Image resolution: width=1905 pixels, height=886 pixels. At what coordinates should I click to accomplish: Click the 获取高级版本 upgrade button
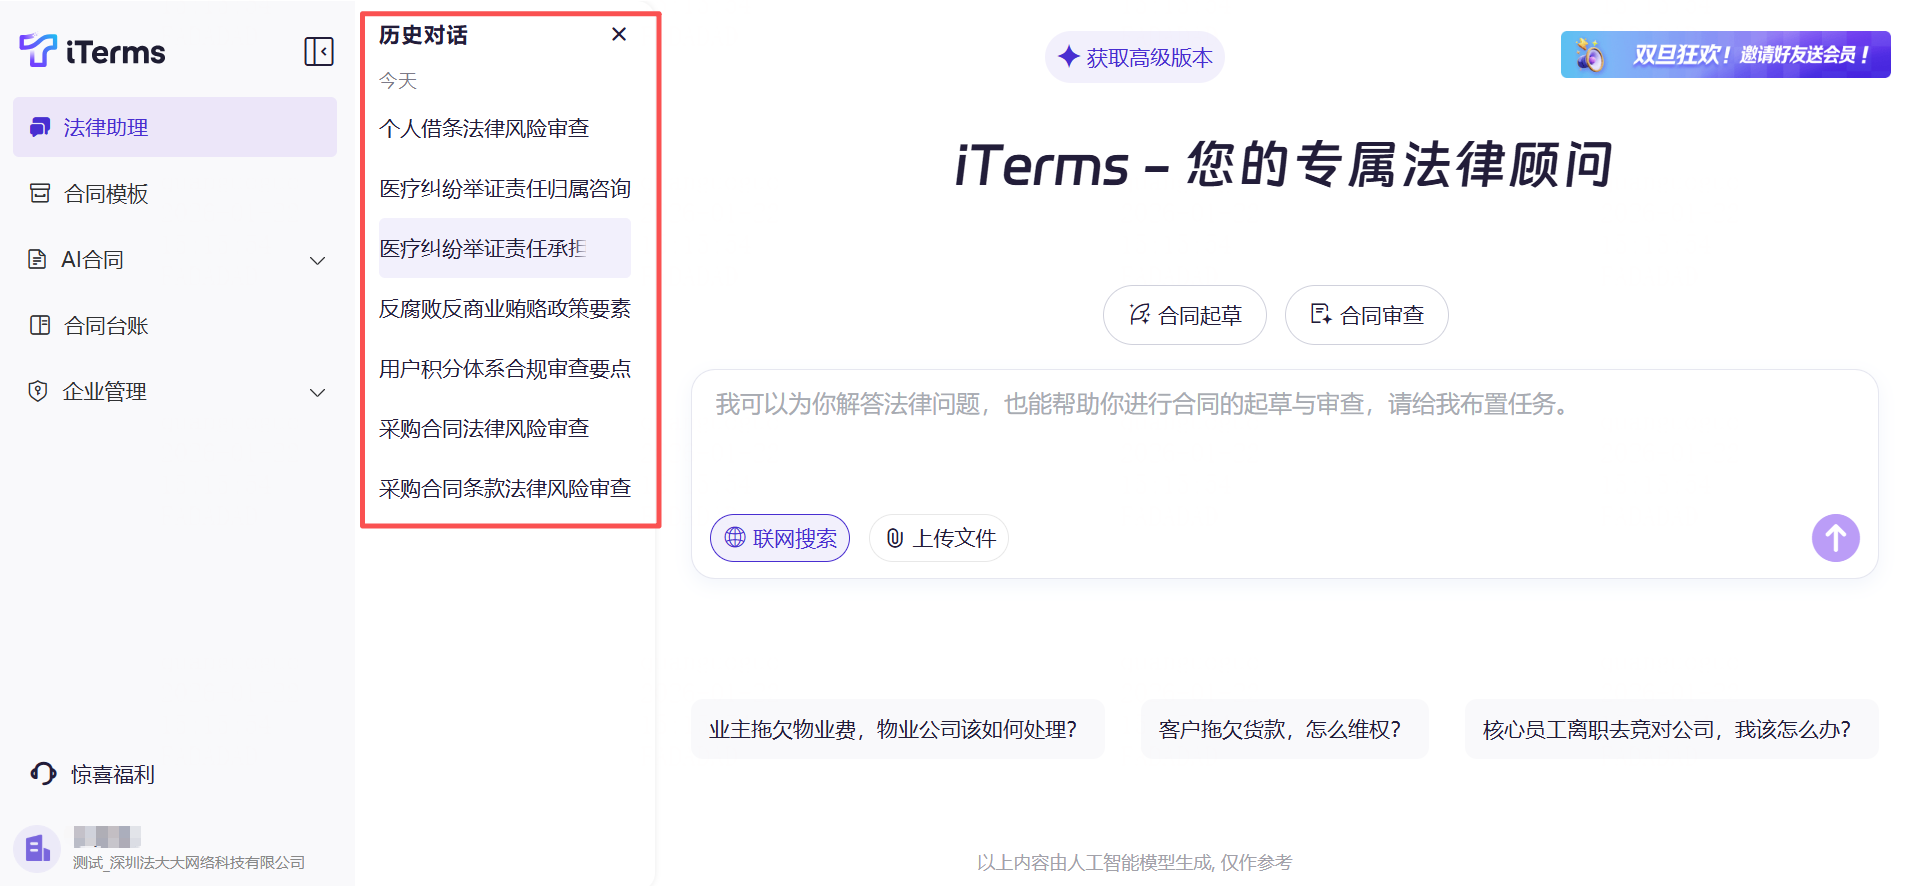click(1135, 57)
